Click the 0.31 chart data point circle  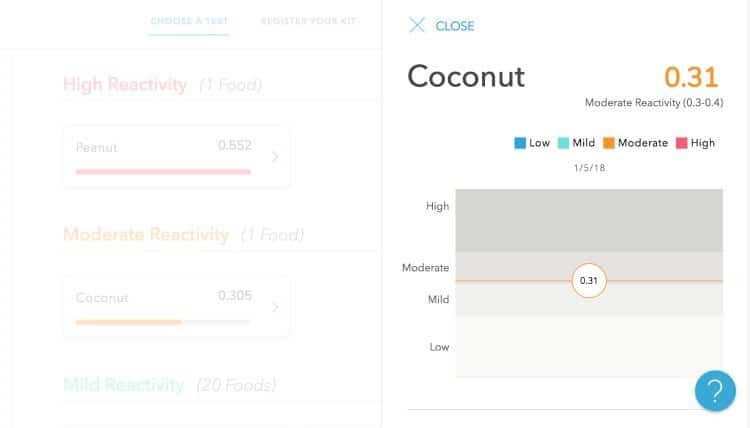589,281
